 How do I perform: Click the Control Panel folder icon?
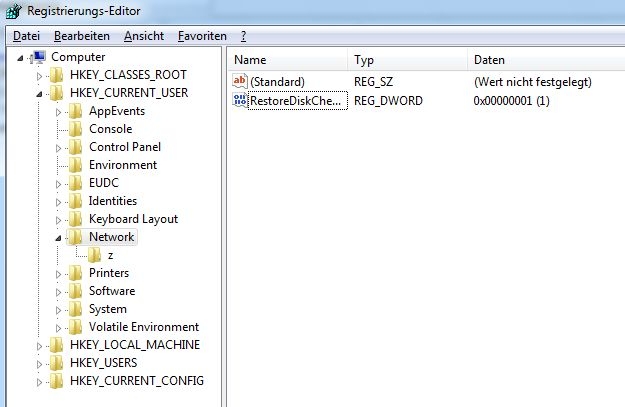pos(76,147)
